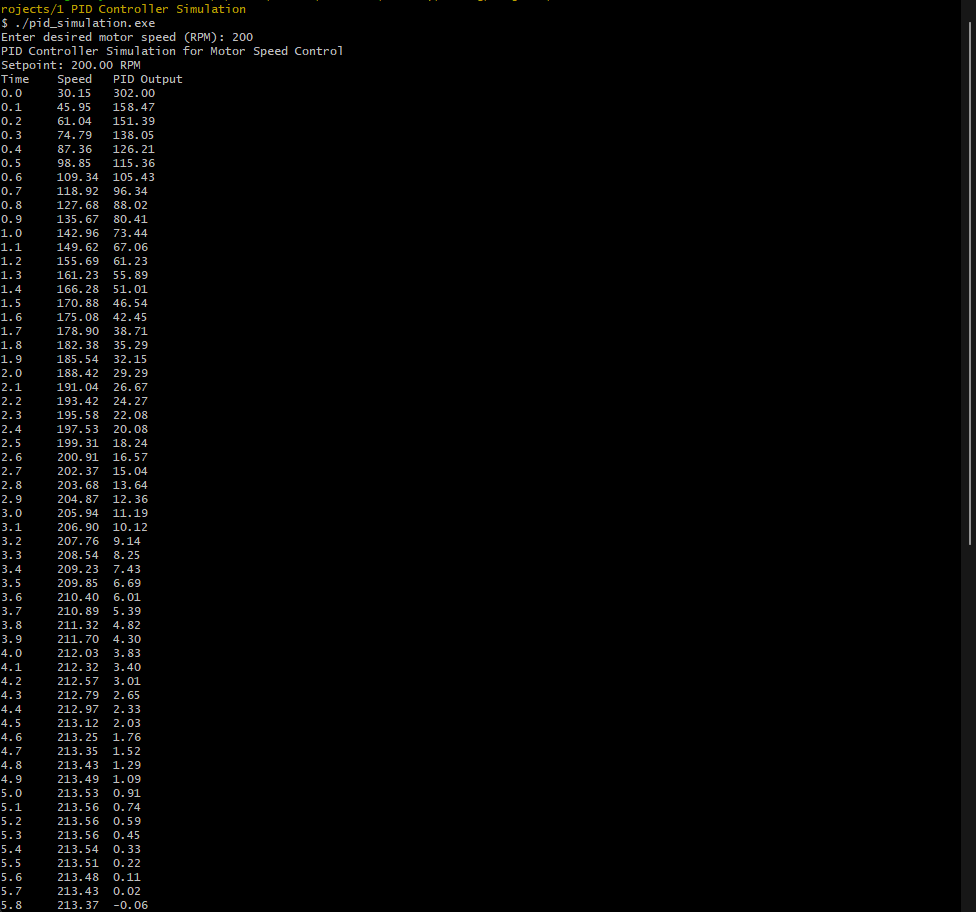Click the PID output value 8.25

tap(126, 555)
